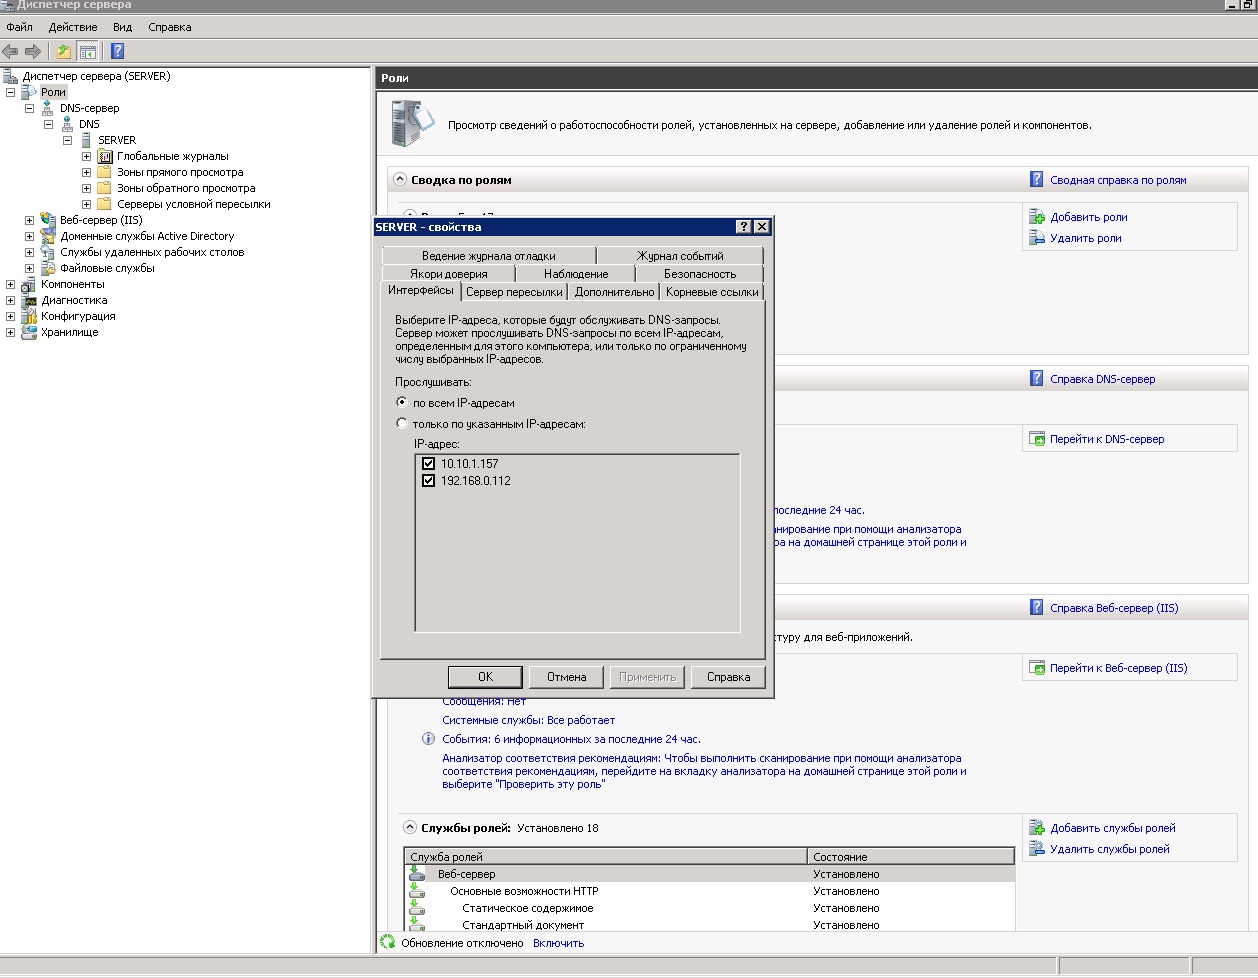Collapse the SERVER node under DNS
The height and width of the screenshot is (978, 1258).
[x=68, y=140]
